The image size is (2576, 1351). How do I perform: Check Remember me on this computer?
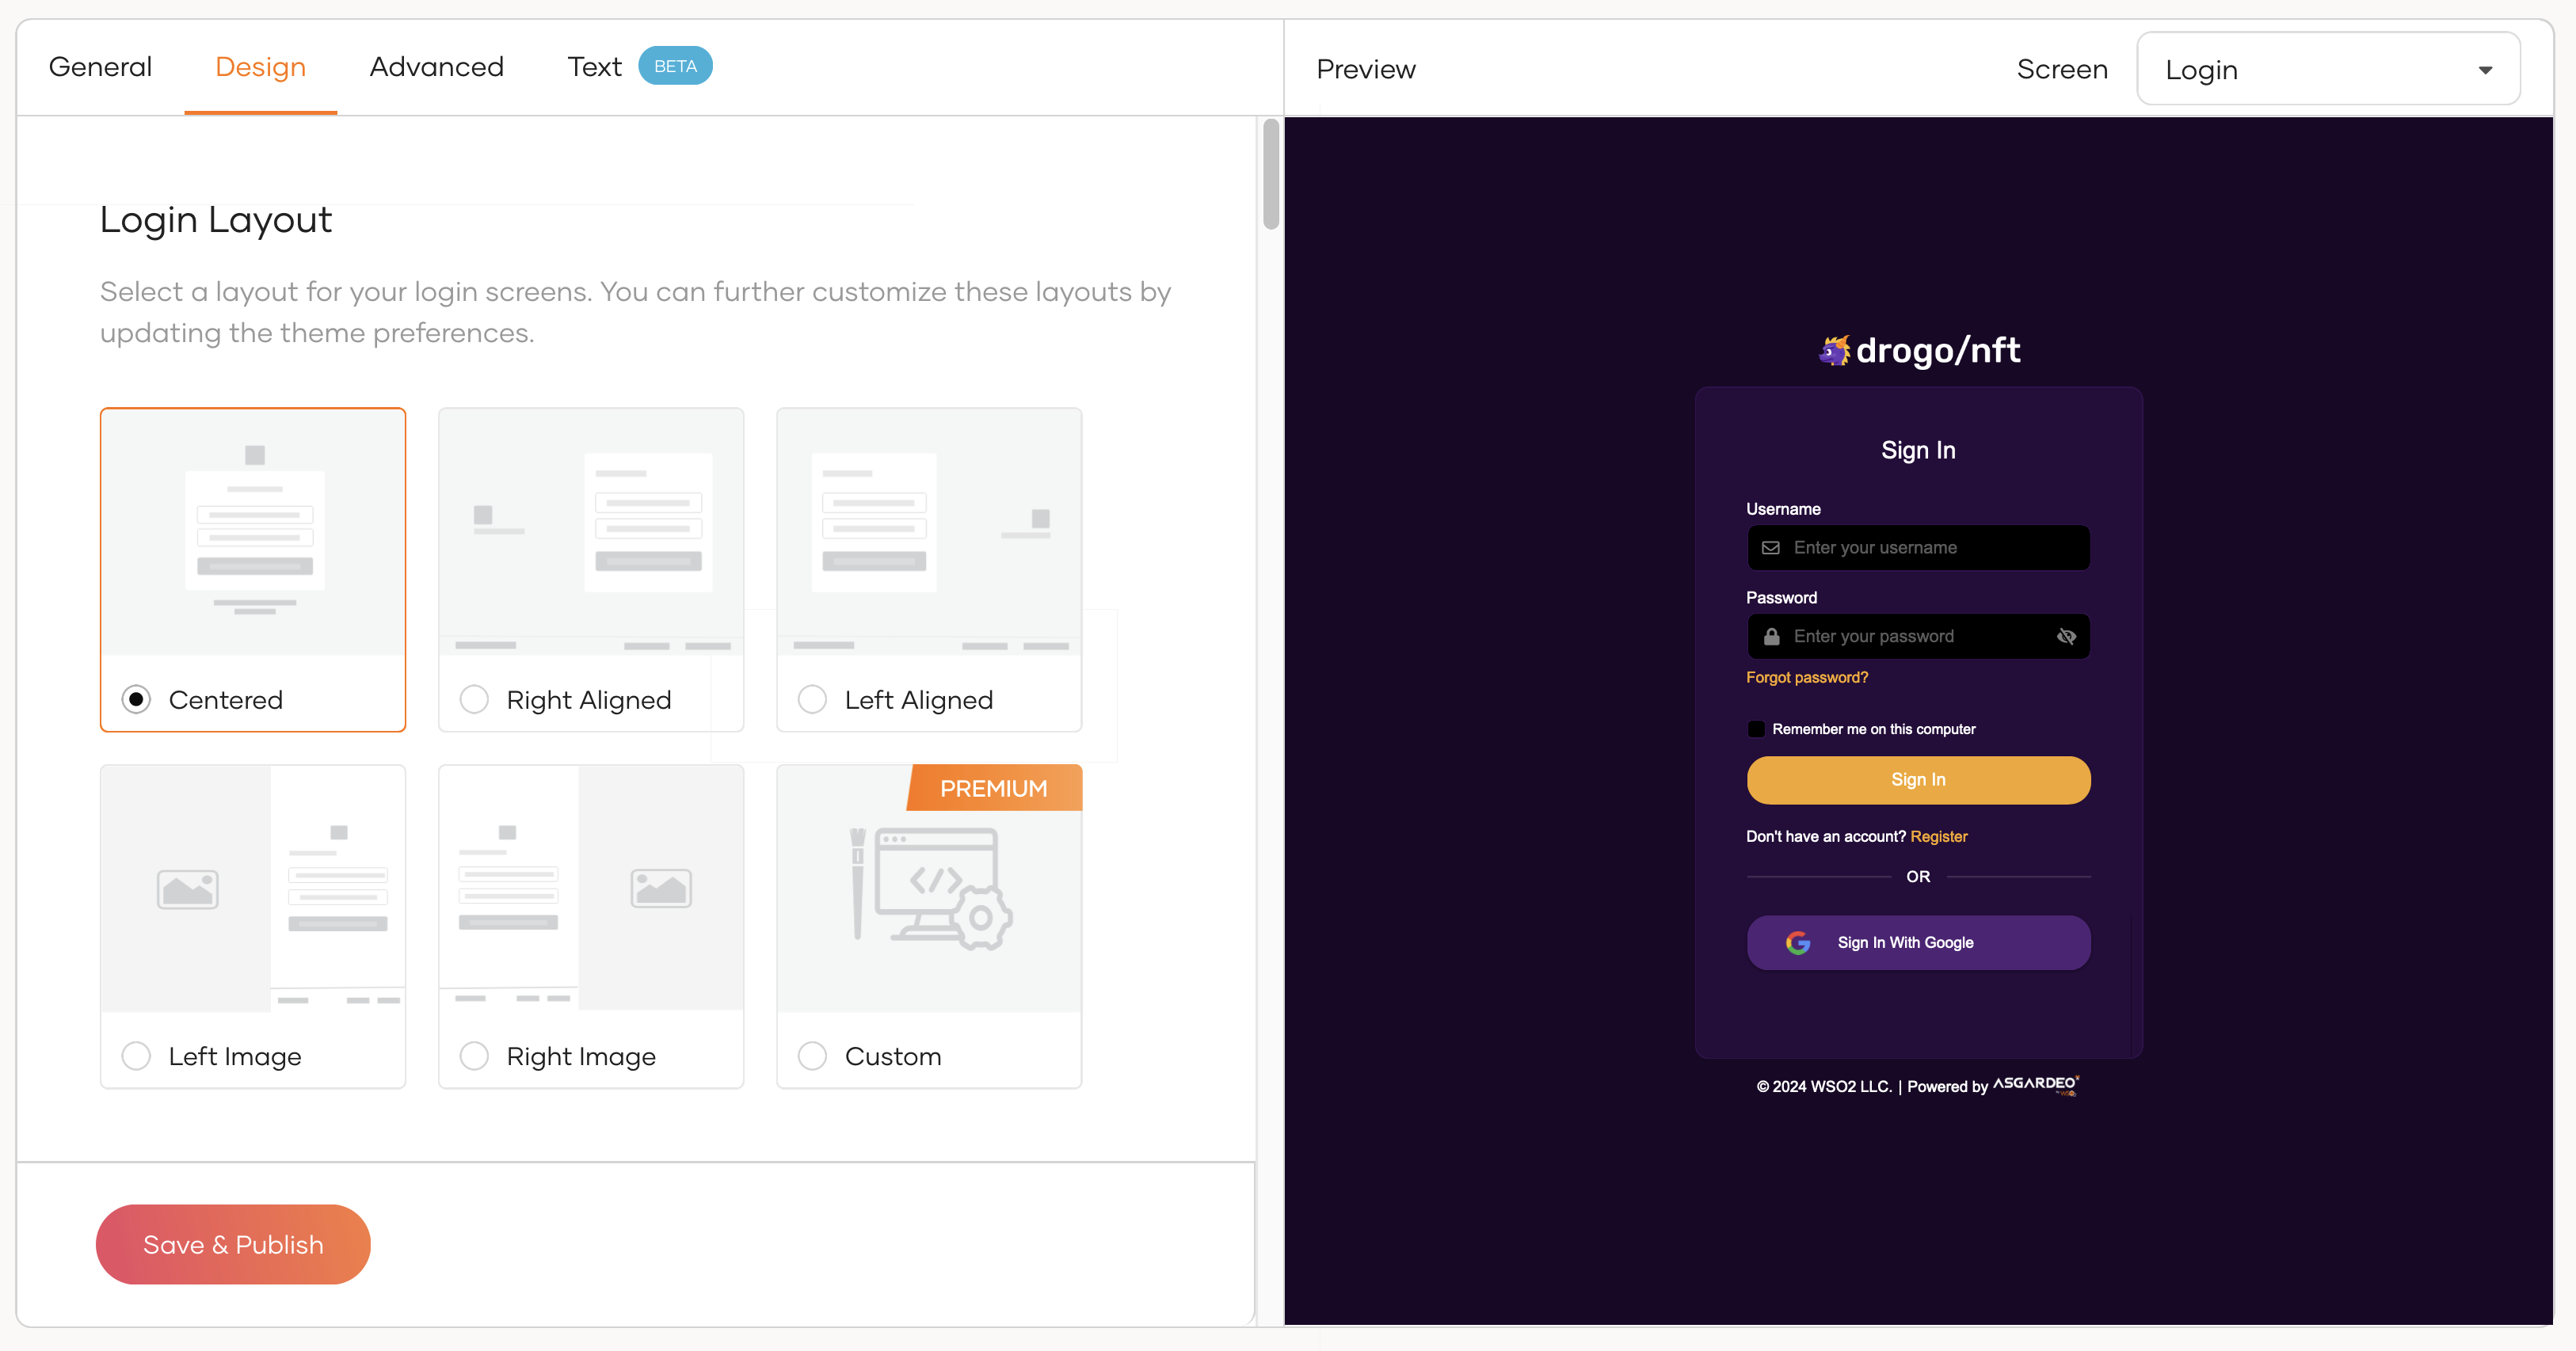[1756, 729]
